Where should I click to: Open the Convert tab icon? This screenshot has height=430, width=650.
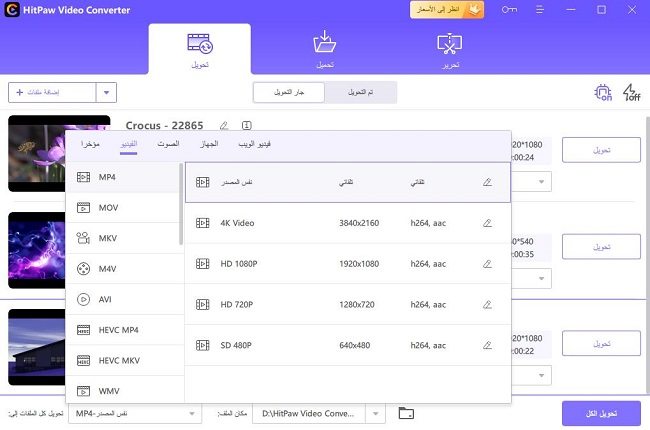coord(200,44)
